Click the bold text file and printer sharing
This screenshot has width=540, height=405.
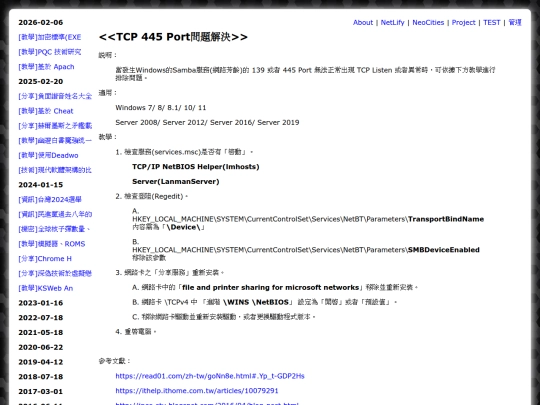(x=270, y=288)
